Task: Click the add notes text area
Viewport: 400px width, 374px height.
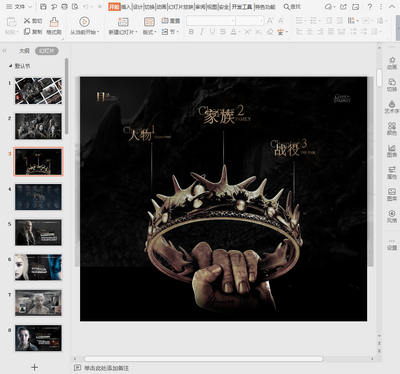Action: [x=106, y=368]
